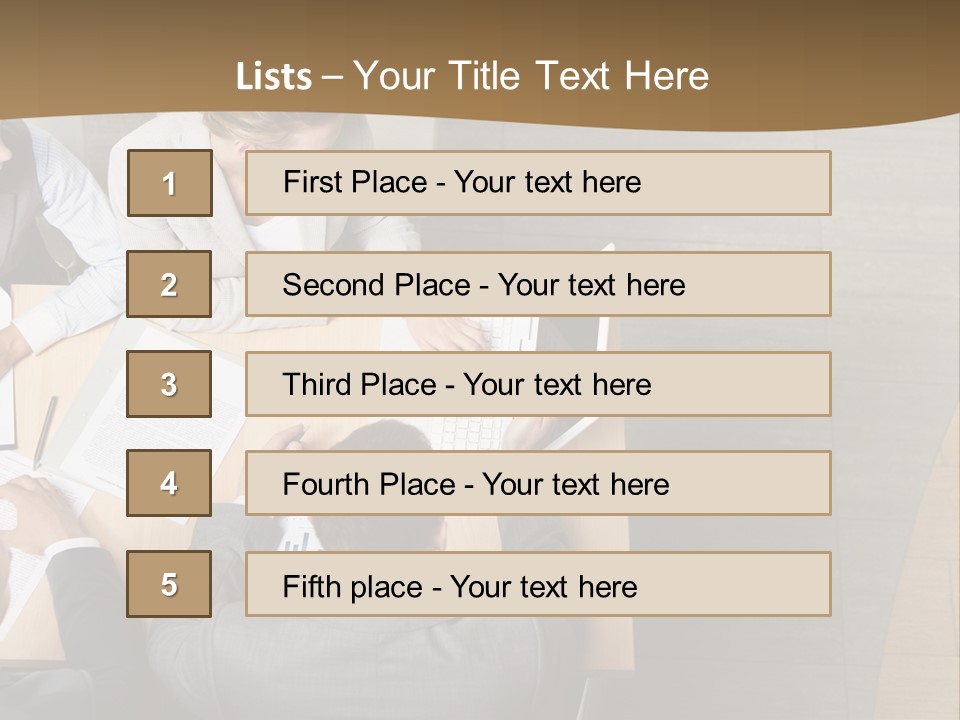Image resolution: width=960 pixels, height=720 pixels.
Task: Select the First Place text bar
Action: tap(538, 183)
